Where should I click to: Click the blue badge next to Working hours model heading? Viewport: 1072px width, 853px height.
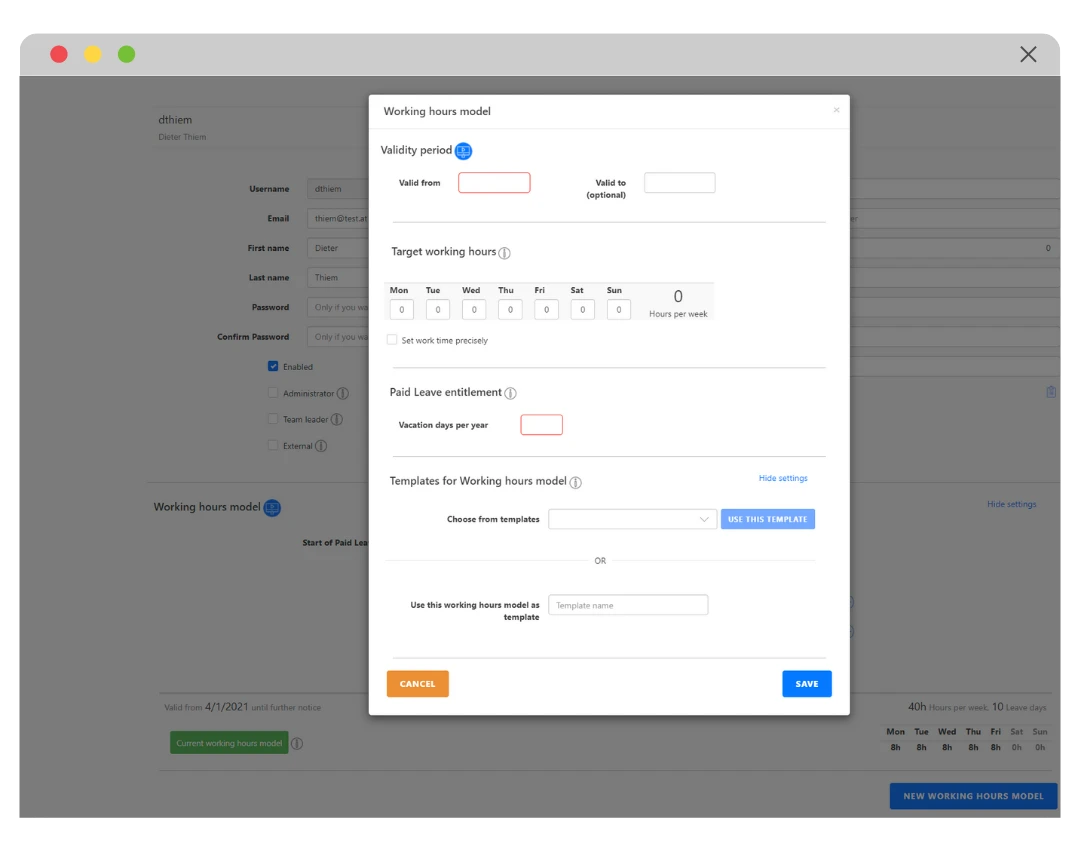point(271,507)
